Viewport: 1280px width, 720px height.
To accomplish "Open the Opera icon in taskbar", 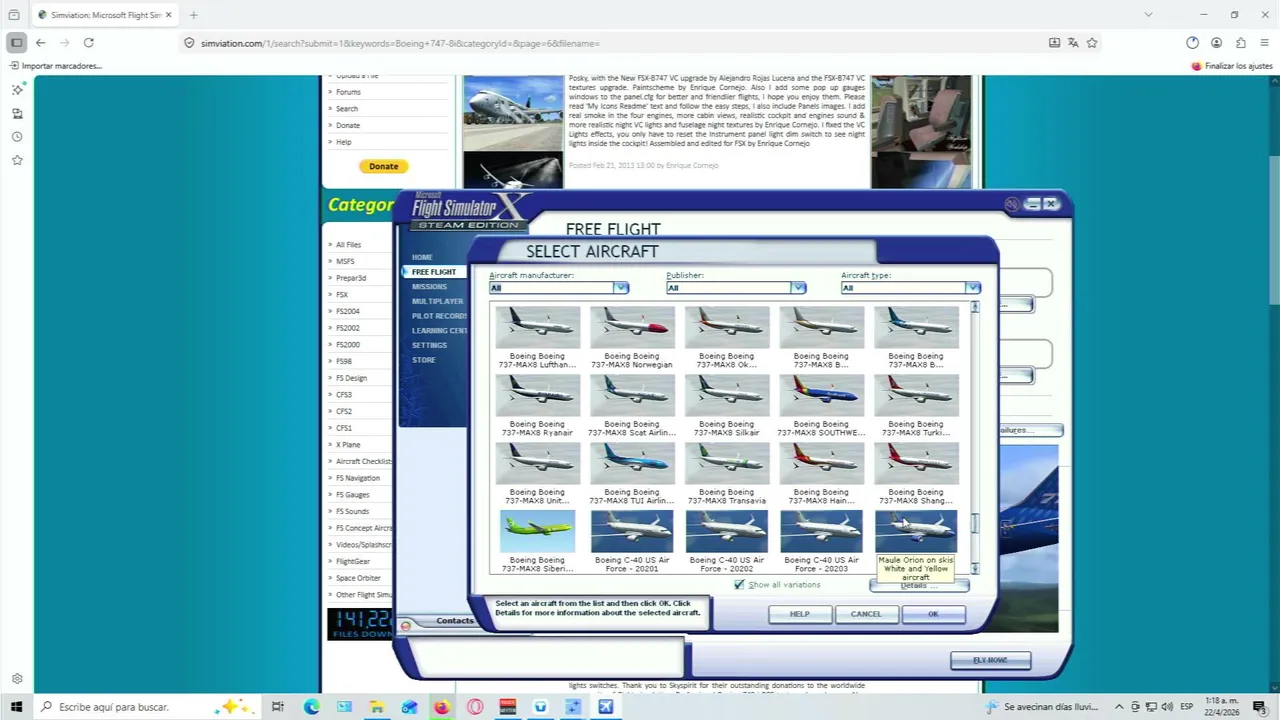I will pyautogui.click(x=475, y=707).
